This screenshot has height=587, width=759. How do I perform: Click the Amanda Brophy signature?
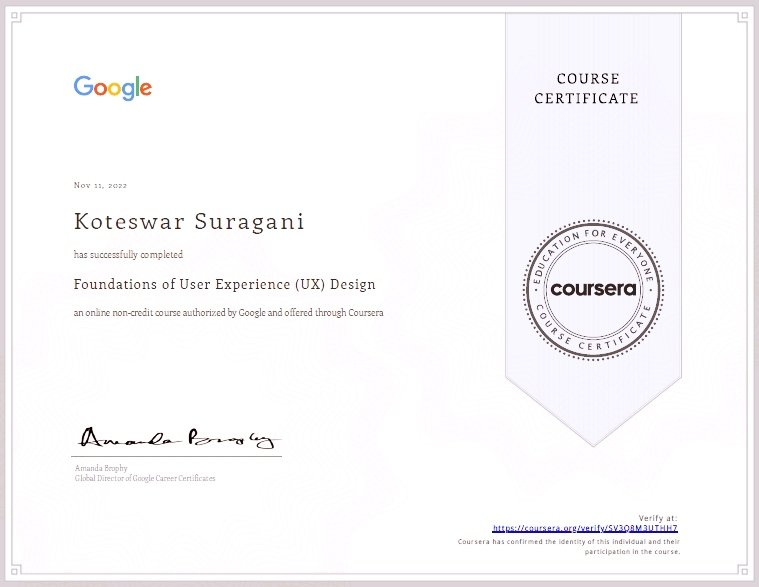pos(178,437)
